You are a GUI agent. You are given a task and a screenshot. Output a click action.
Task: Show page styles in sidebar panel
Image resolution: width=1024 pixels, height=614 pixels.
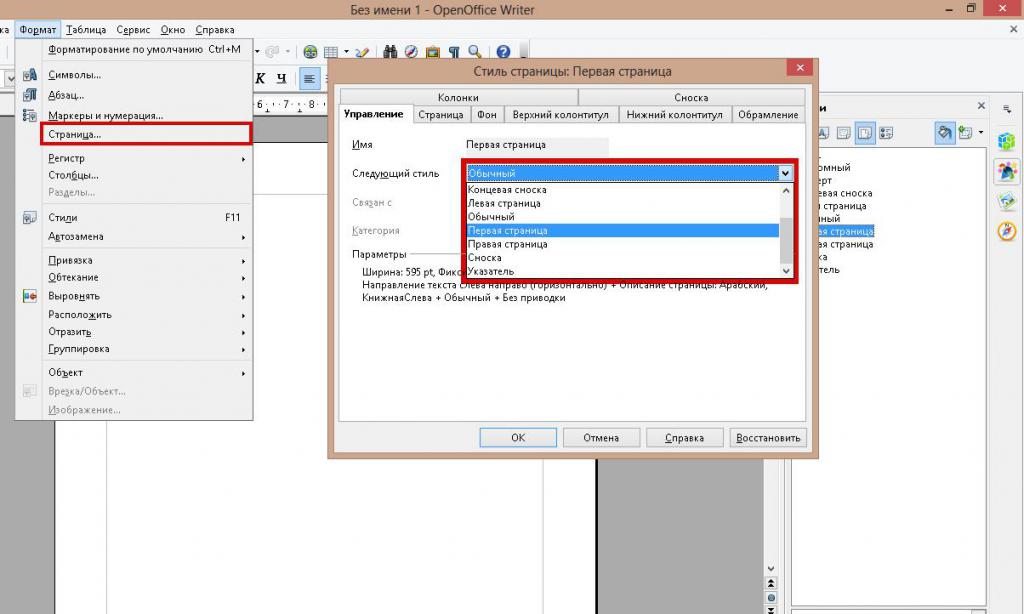point(865,133)
